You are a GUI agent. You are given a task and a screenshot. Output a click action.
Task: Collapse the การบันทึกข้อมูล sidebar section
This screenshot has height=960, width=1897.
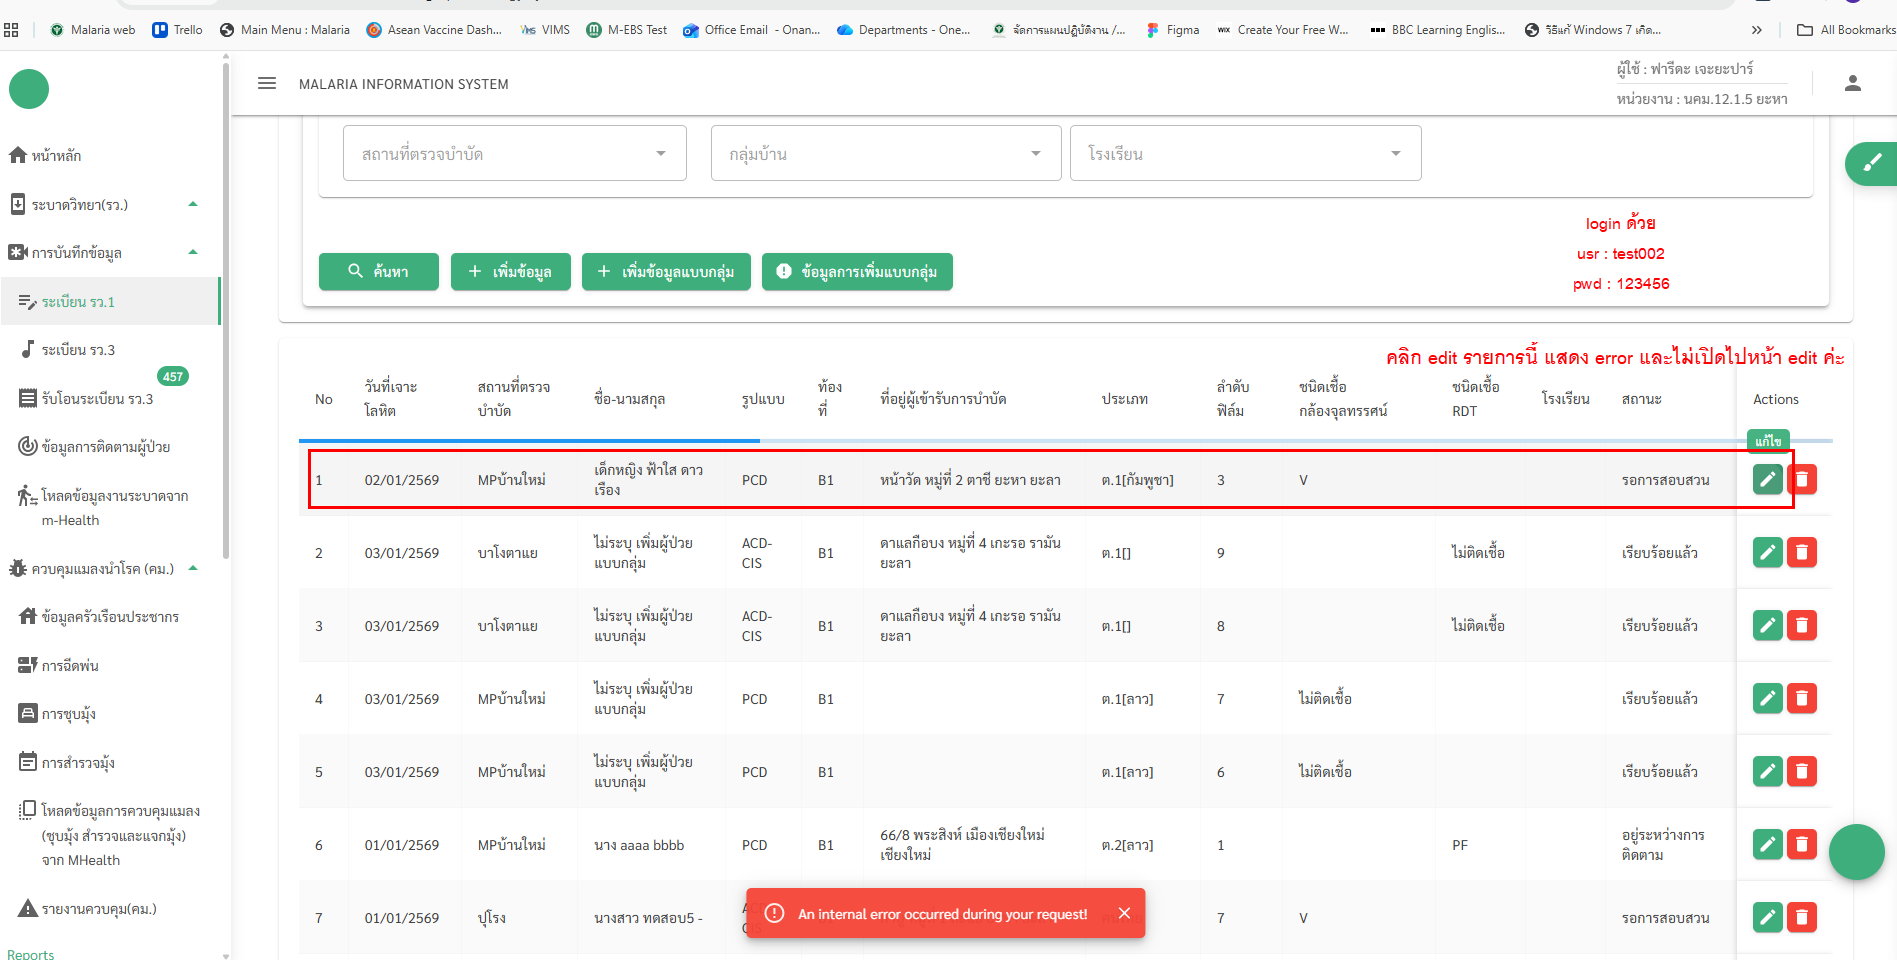[193, 252]
